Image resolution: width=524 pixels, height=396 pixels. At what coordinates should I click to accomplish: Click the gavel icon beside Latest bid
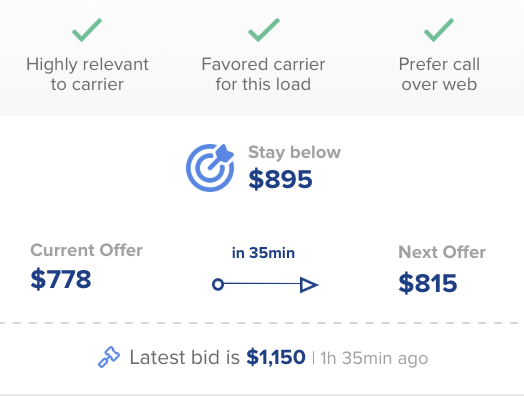[x=109, y=357]
